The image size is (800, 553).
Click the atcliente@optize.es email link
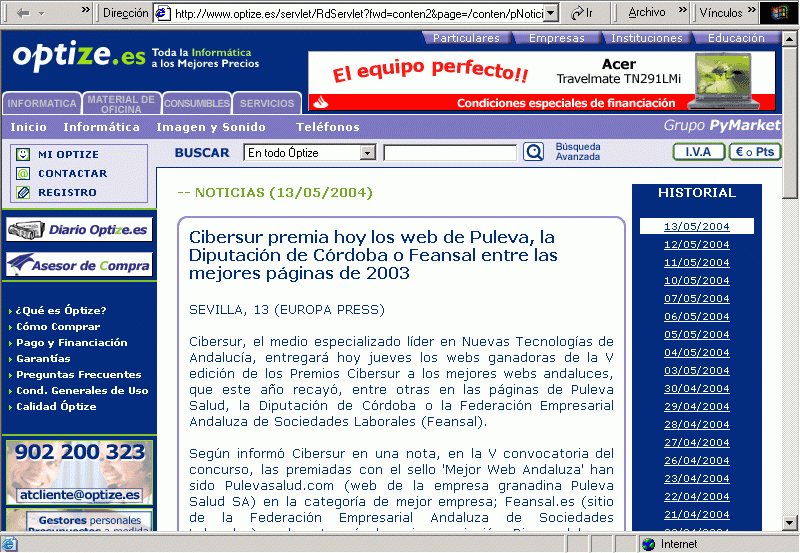pyautogui.click(x=80, y=495)
